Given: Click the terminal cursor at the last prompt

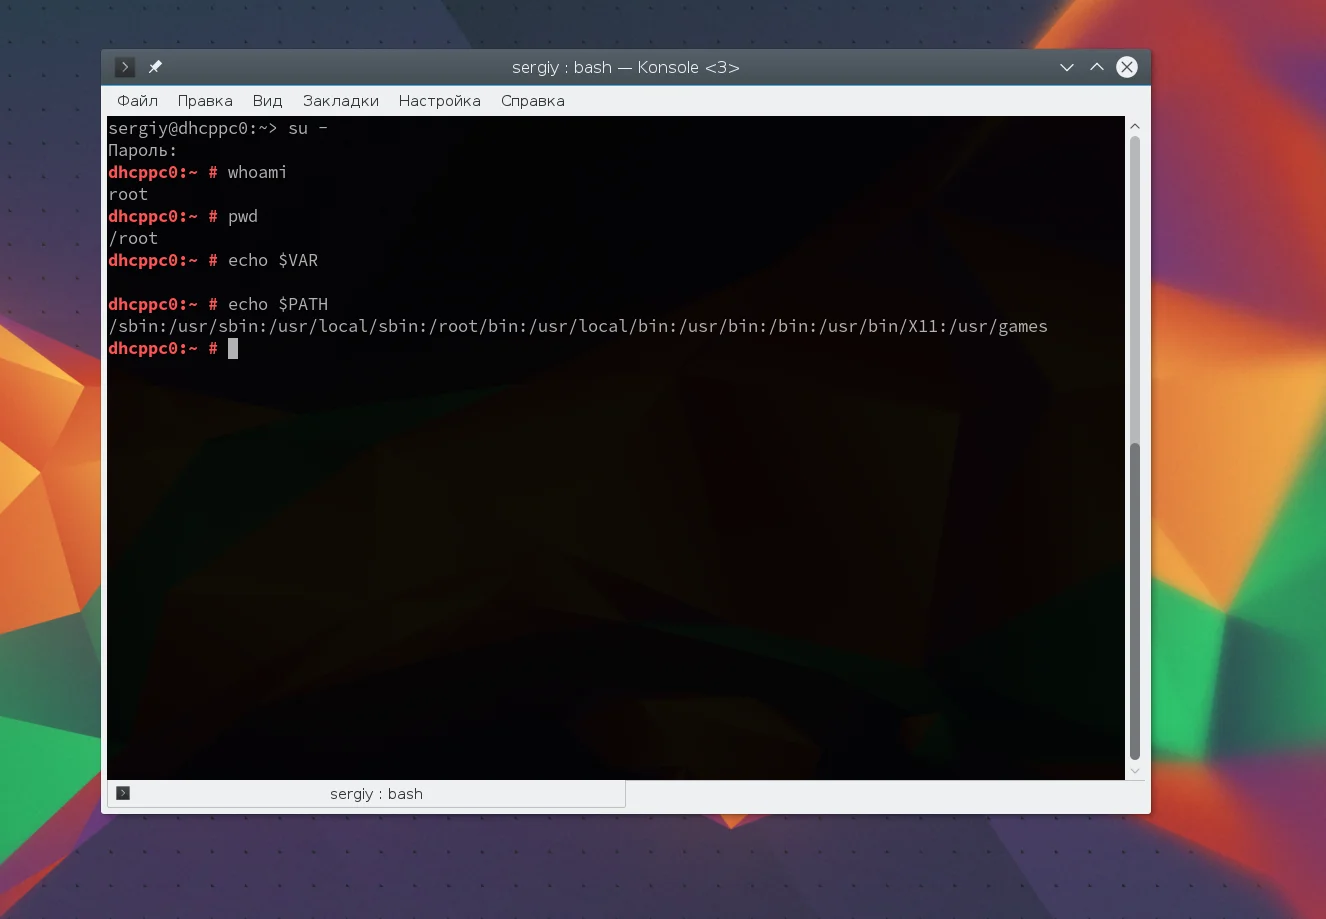Looking at the screenshot, I should tap(233, 348).
